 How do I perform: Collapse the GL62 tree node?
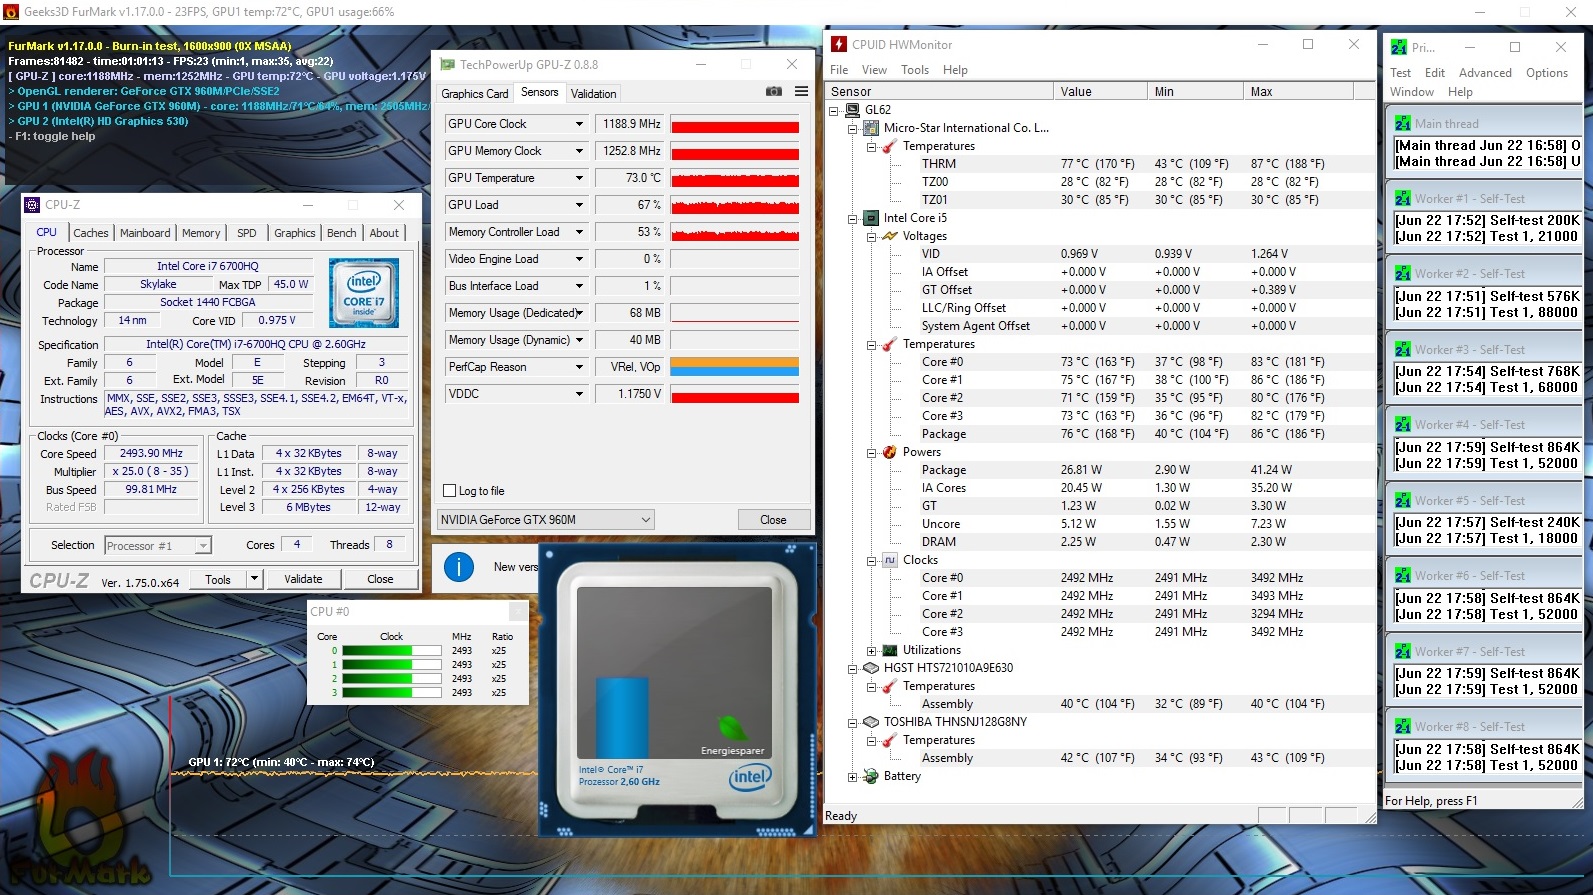tap(834, 110)
